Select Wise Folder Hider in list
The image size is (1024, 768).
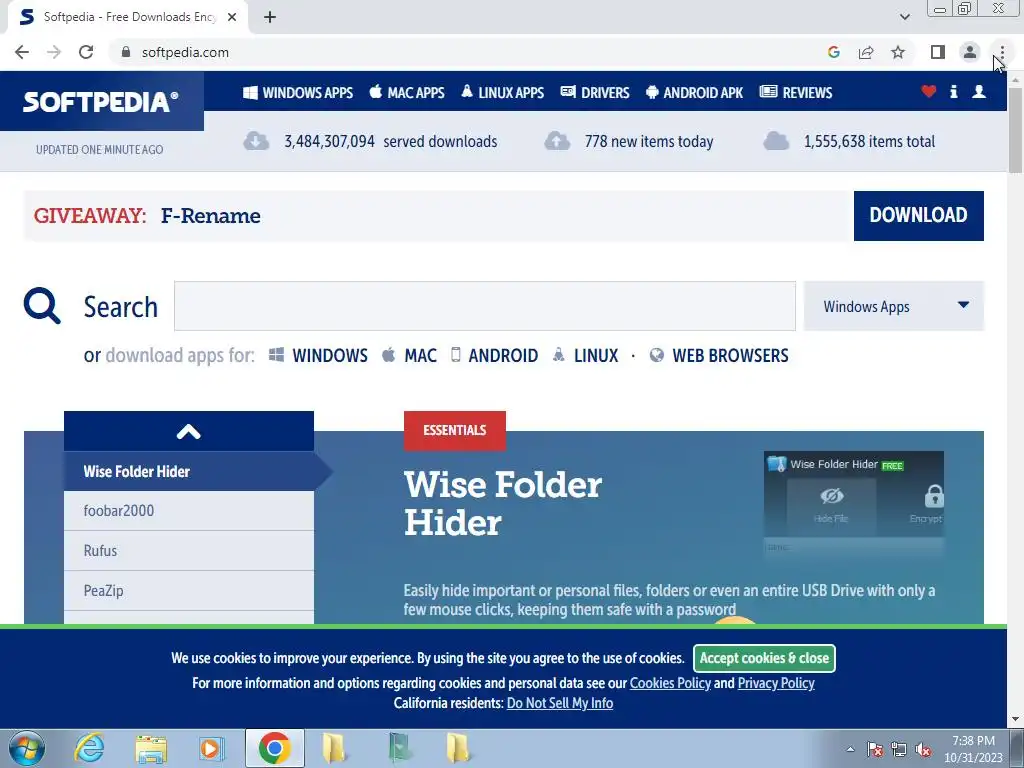coord(189,472)
